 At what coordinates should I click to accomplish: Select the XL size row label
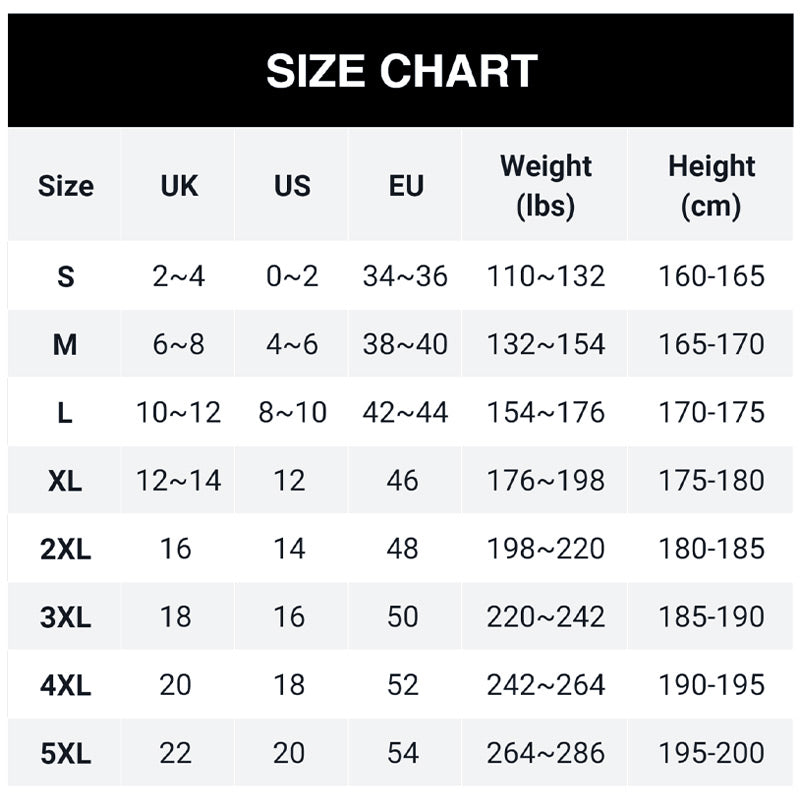coord(66,481)
